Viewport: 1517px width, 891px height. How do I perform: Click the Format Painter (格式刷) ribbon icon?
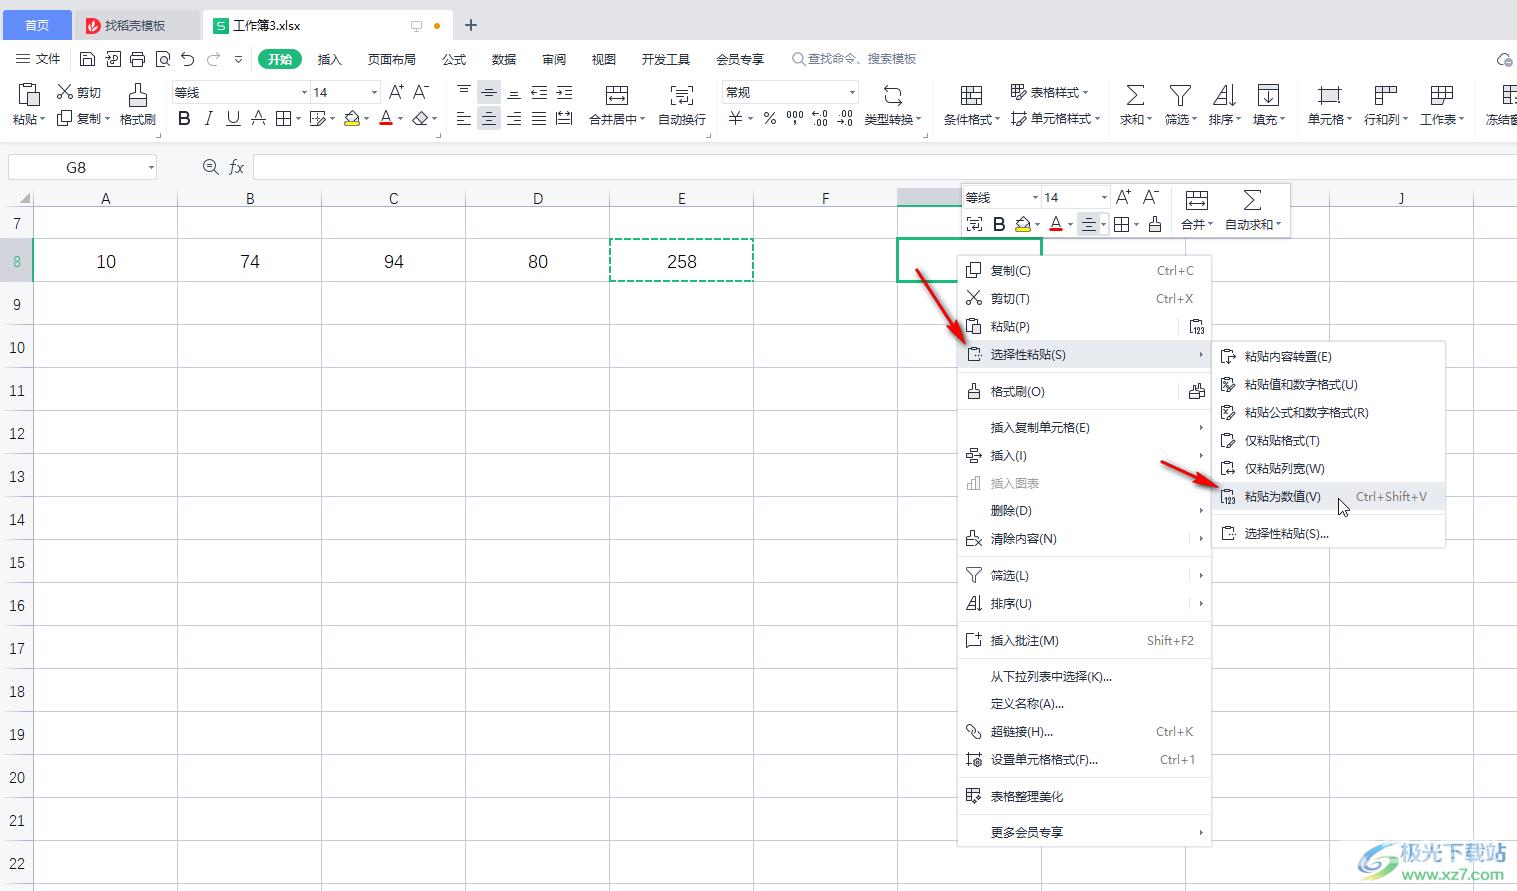coord(138,95)
